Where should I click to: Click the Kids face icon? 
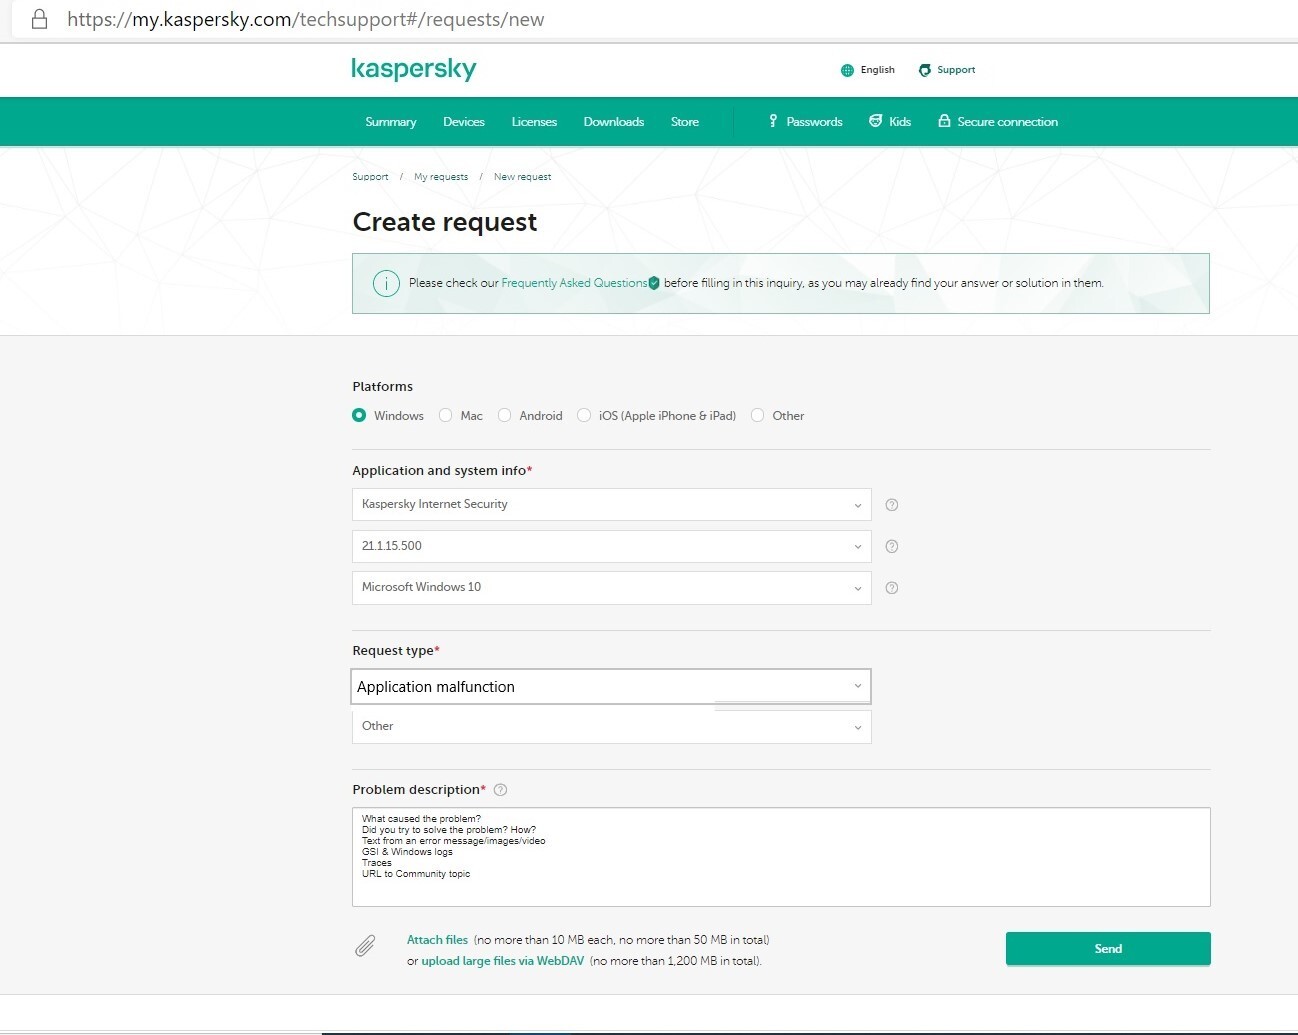click(x=876, y=121)
